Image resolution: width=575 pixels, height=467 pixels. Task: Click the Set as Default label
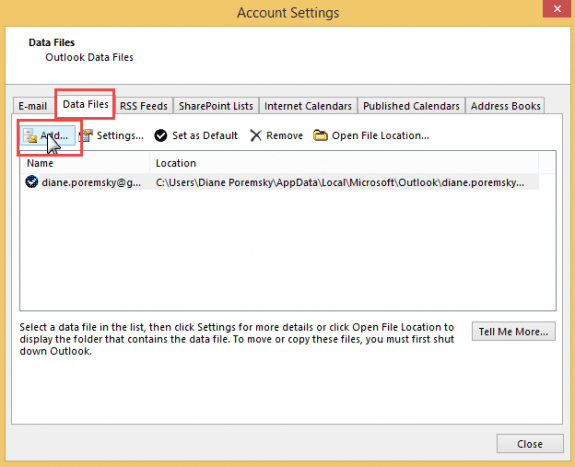coord(205,135)
